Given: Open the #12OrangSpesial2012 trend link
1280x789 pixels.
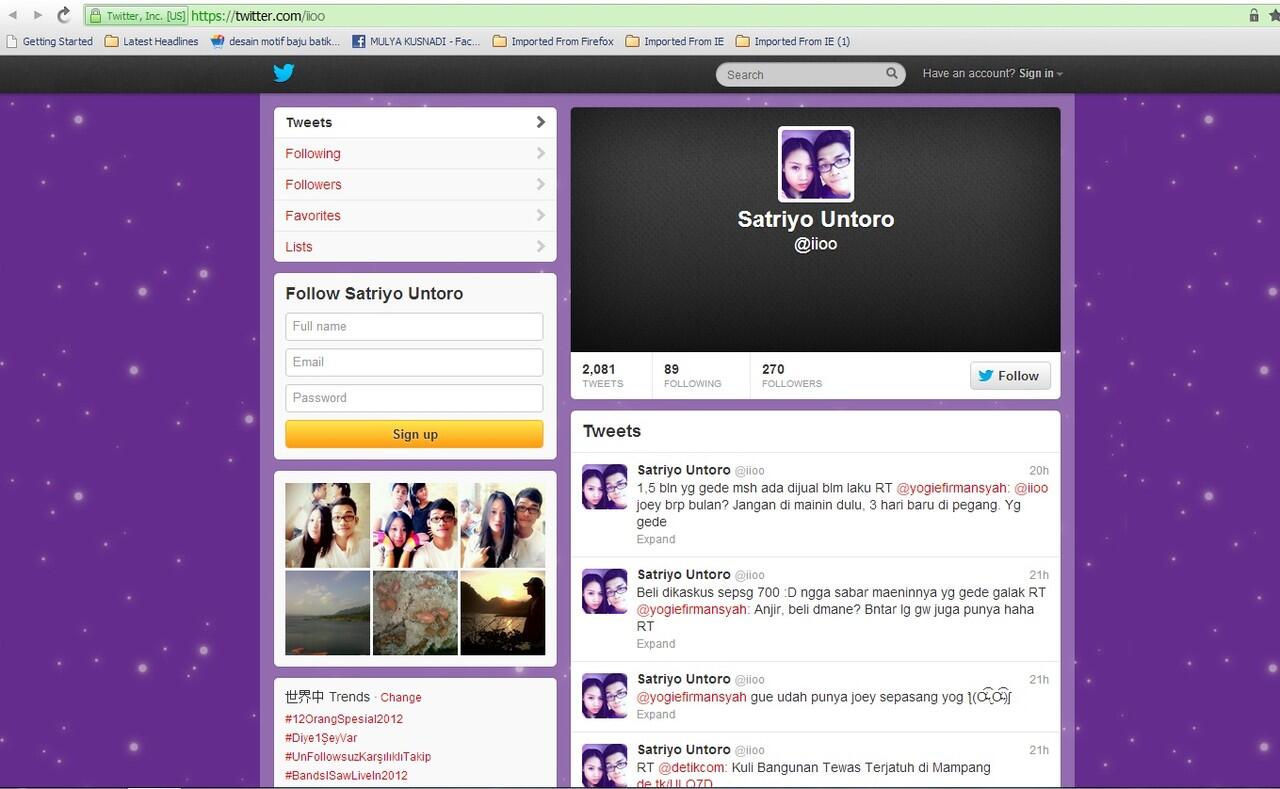Looking at the screenshot, I should [344, 719].
